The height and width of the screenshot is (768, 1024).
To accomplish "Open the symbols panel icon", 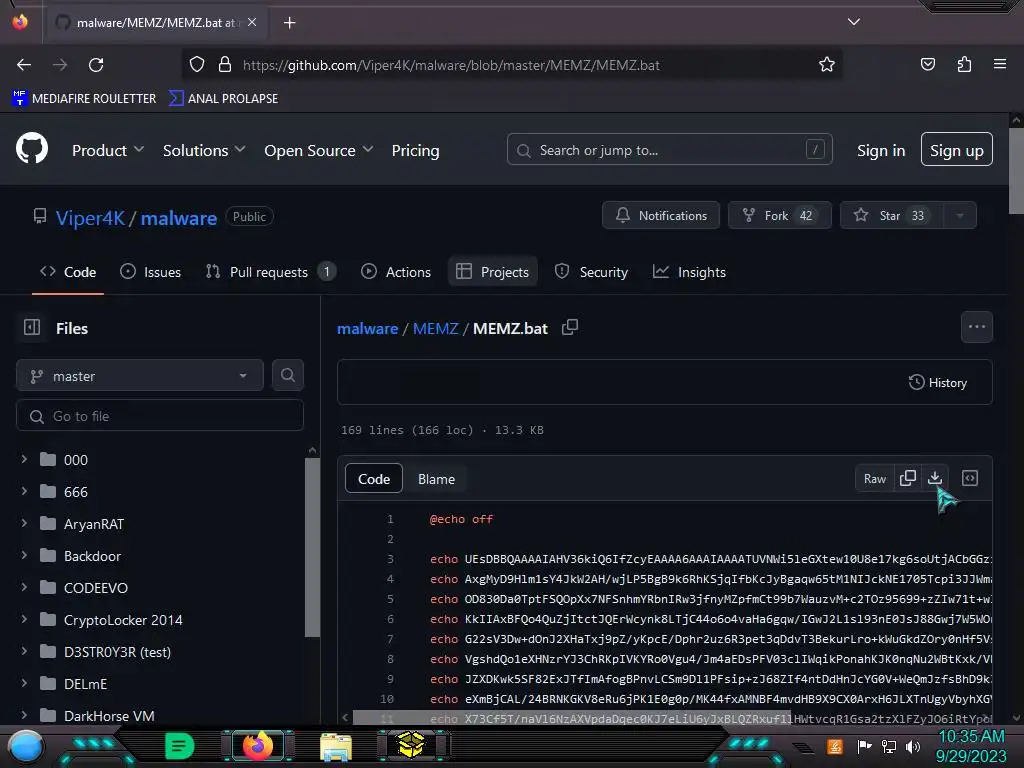I will click(x=970, y=478).
